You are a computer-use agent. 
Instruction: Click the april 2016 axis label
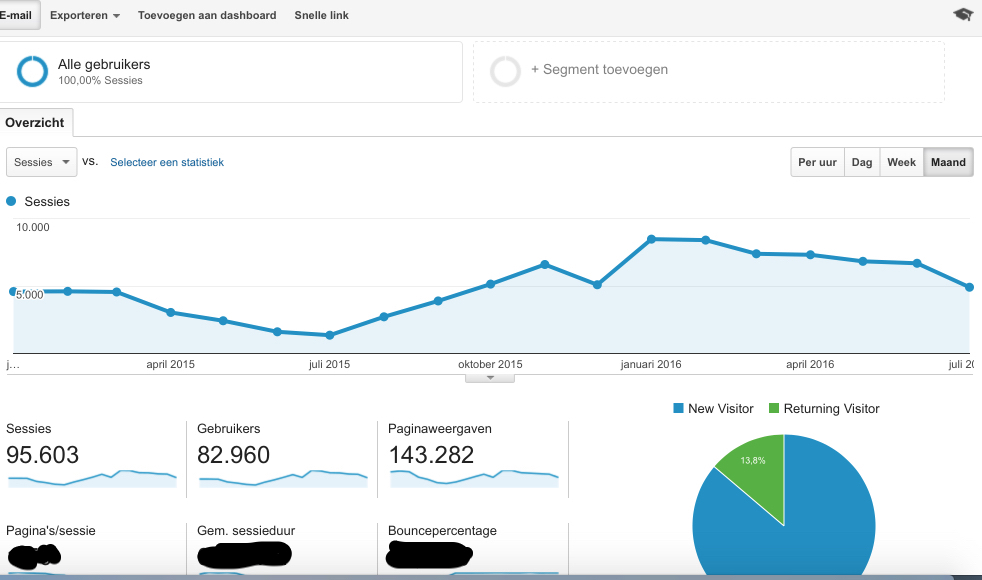(x=810, y=364)
